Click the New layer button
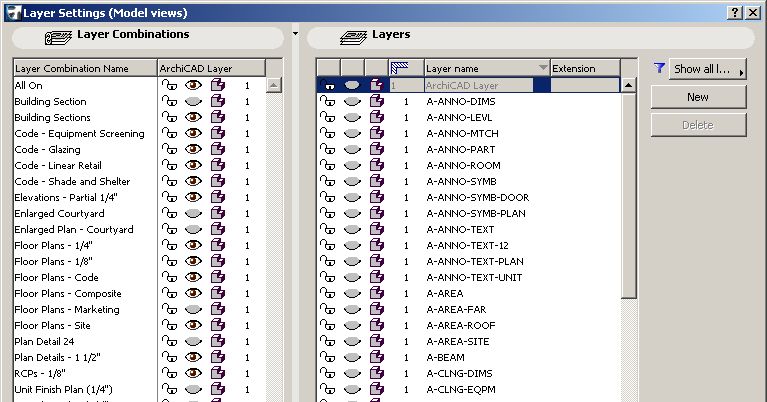 pyautogui.click(x=698, y=97)
